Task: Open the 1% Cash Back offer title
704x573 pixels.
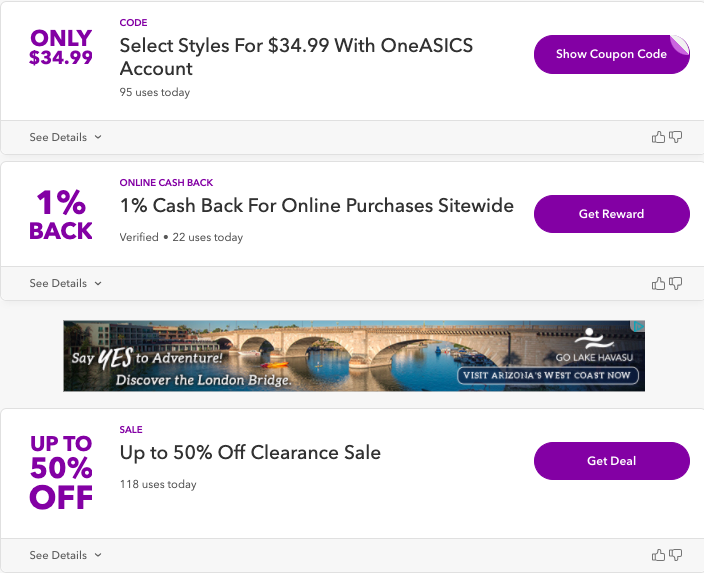Action: pyautogui.click(x=316, y=206)
